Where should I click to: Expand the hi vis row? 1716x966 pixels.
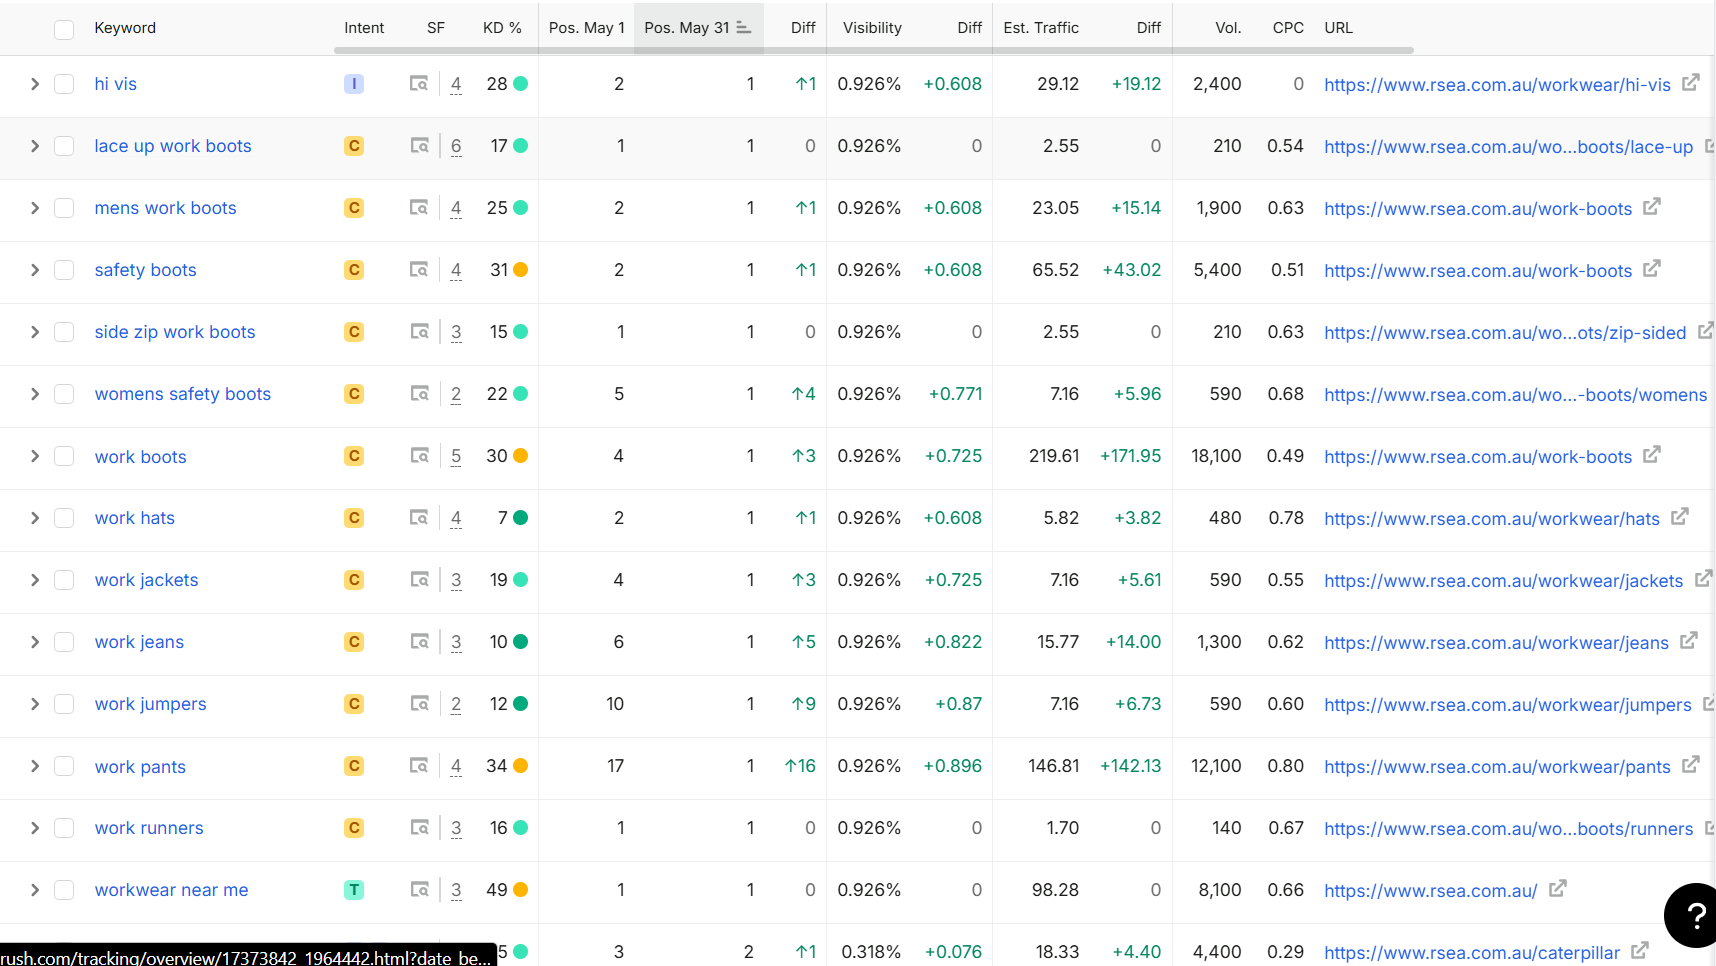pos(35,84)
